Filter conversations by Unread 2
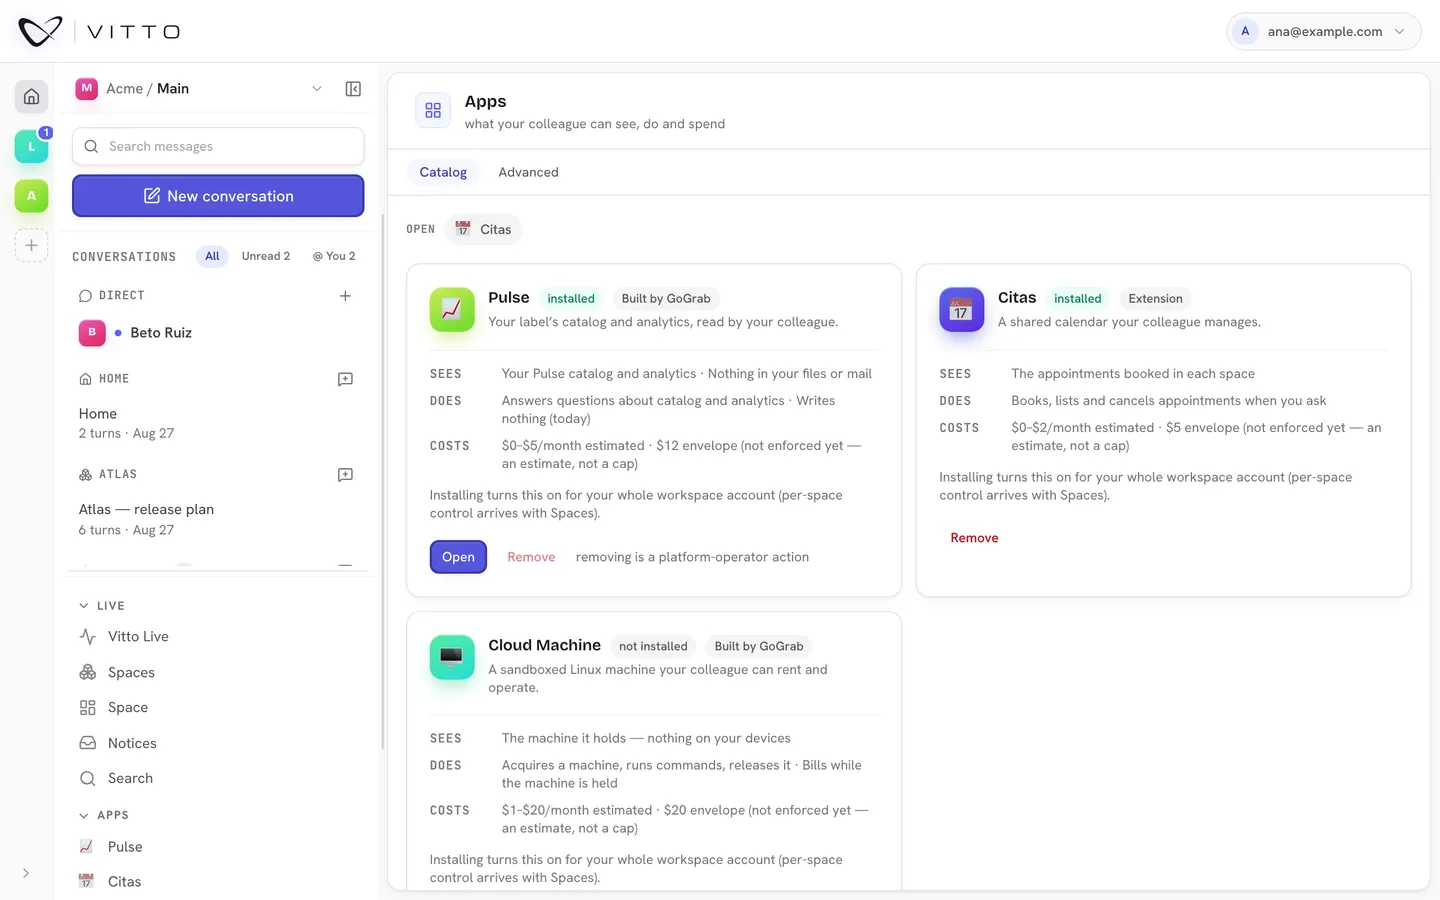The image size is (1440, 900). [266, 256]
